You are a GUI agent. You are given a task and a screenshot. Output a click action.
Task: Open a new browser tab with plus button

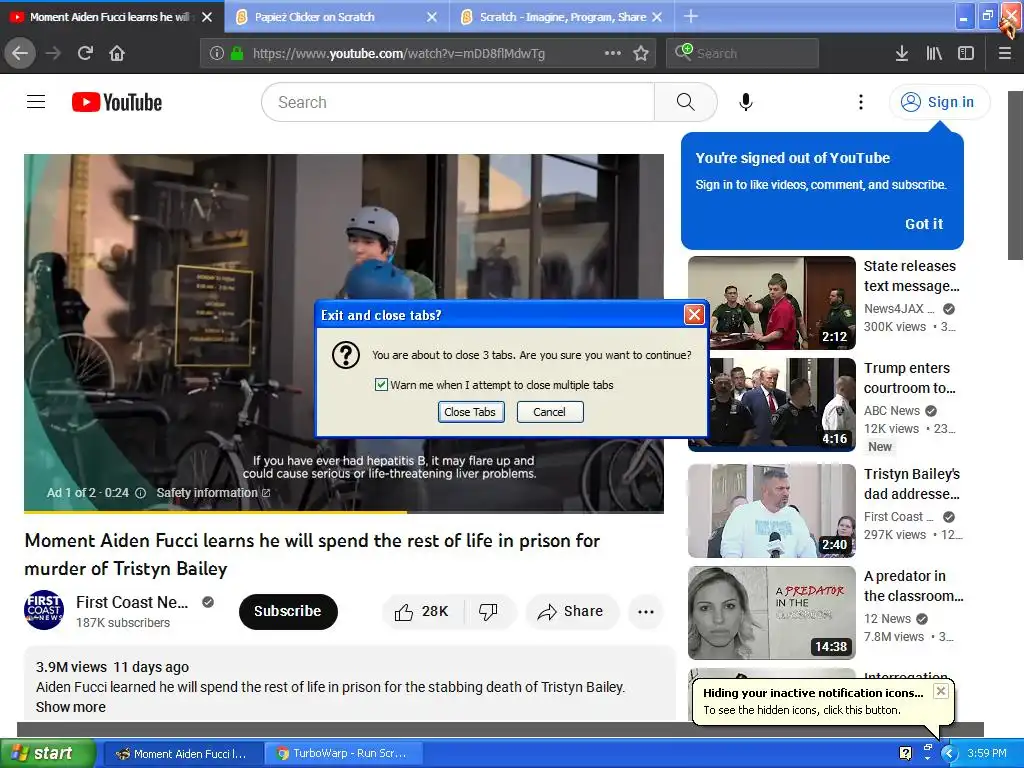[x=691, y=16]
